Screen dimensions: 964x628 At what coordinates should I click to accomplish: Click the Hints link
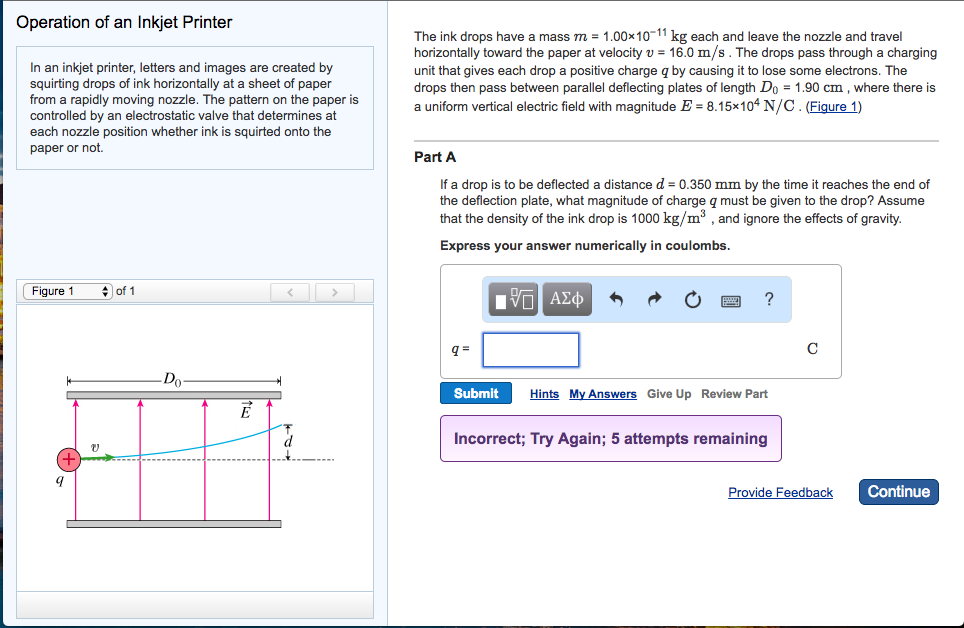pos(544,394)
